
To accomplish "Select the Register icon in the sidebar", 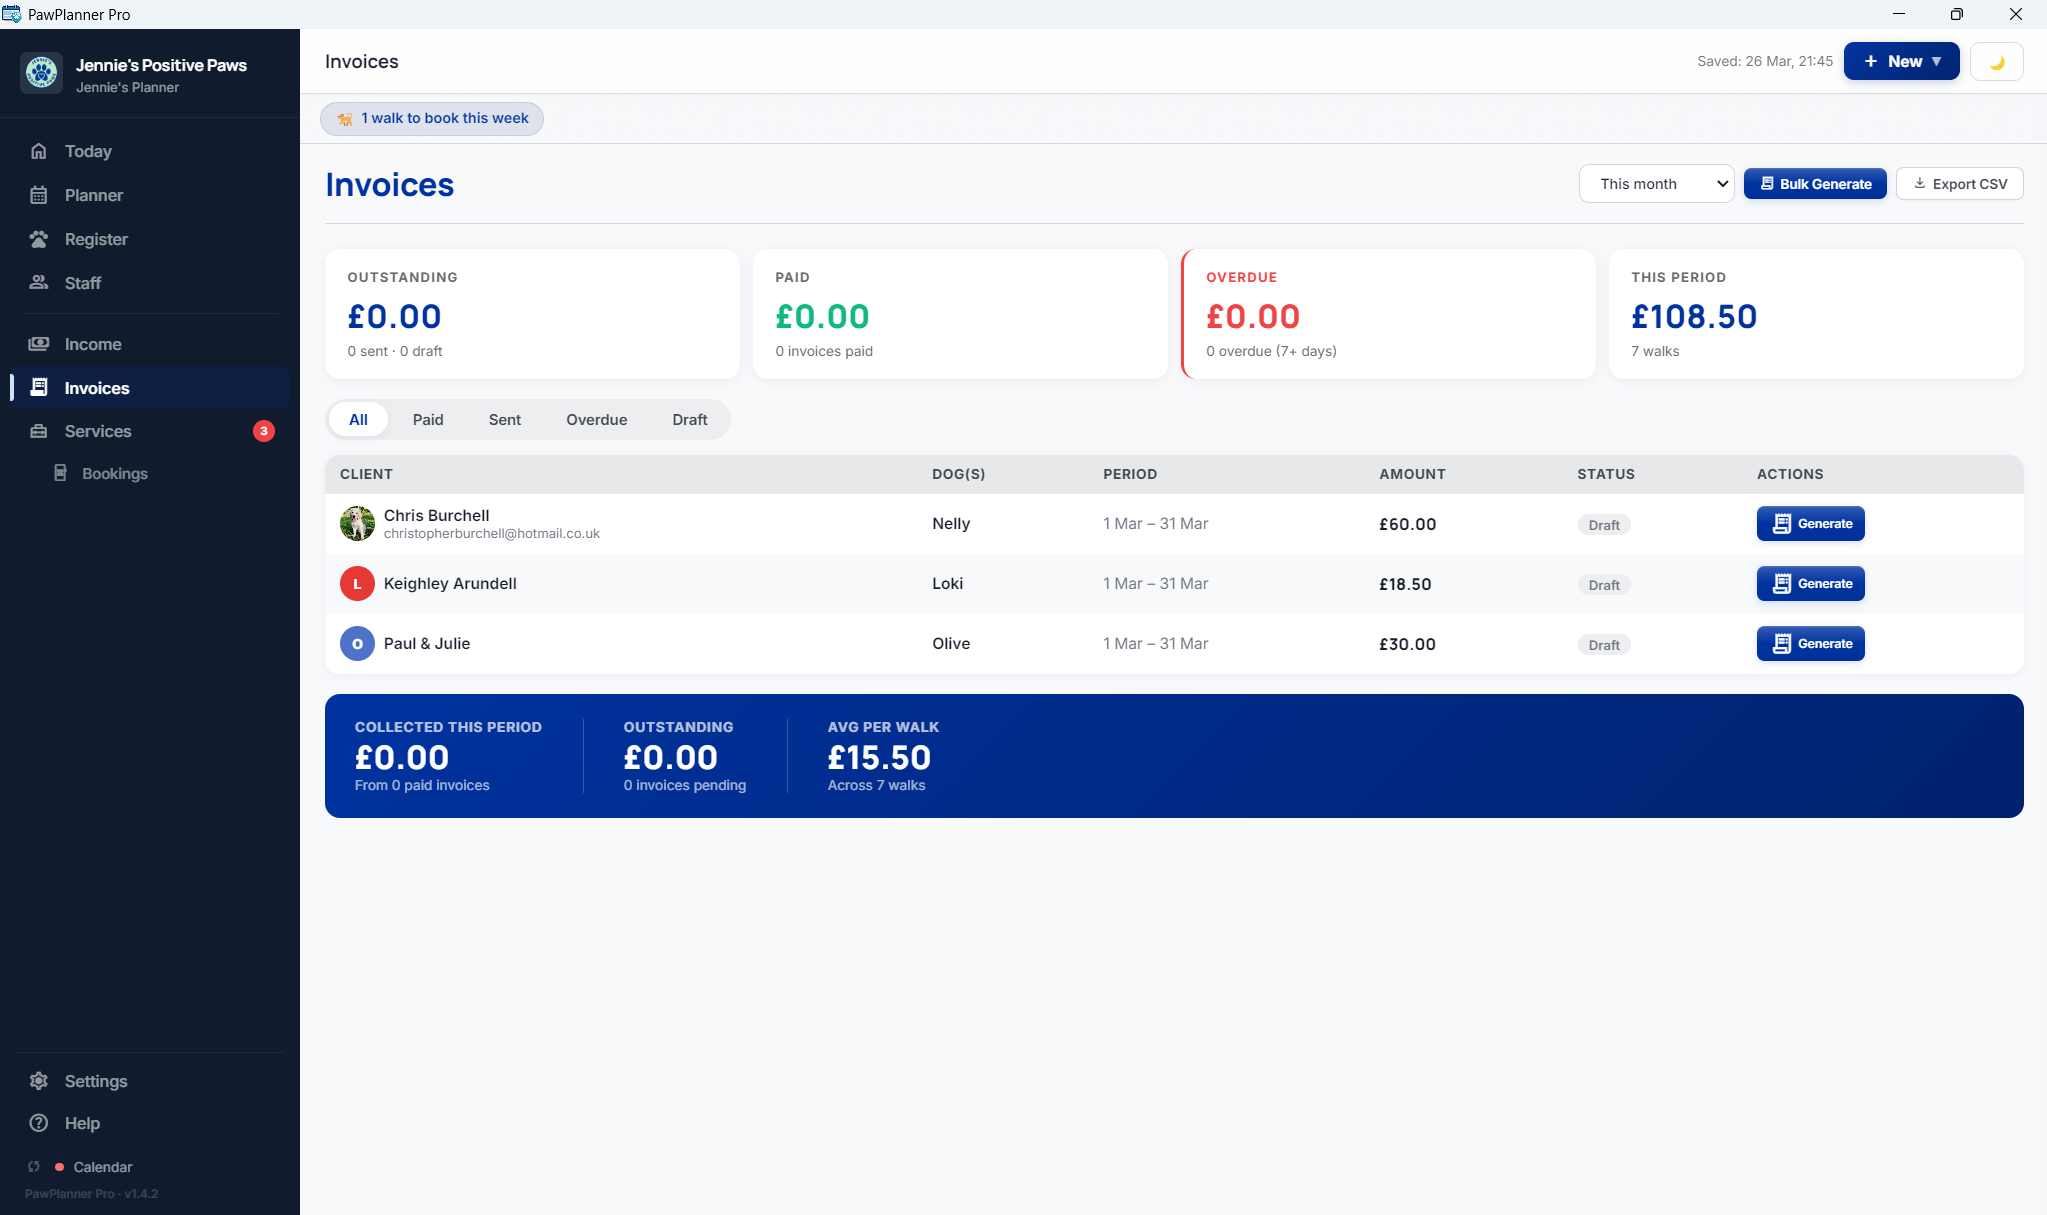I will click(38, 239).
